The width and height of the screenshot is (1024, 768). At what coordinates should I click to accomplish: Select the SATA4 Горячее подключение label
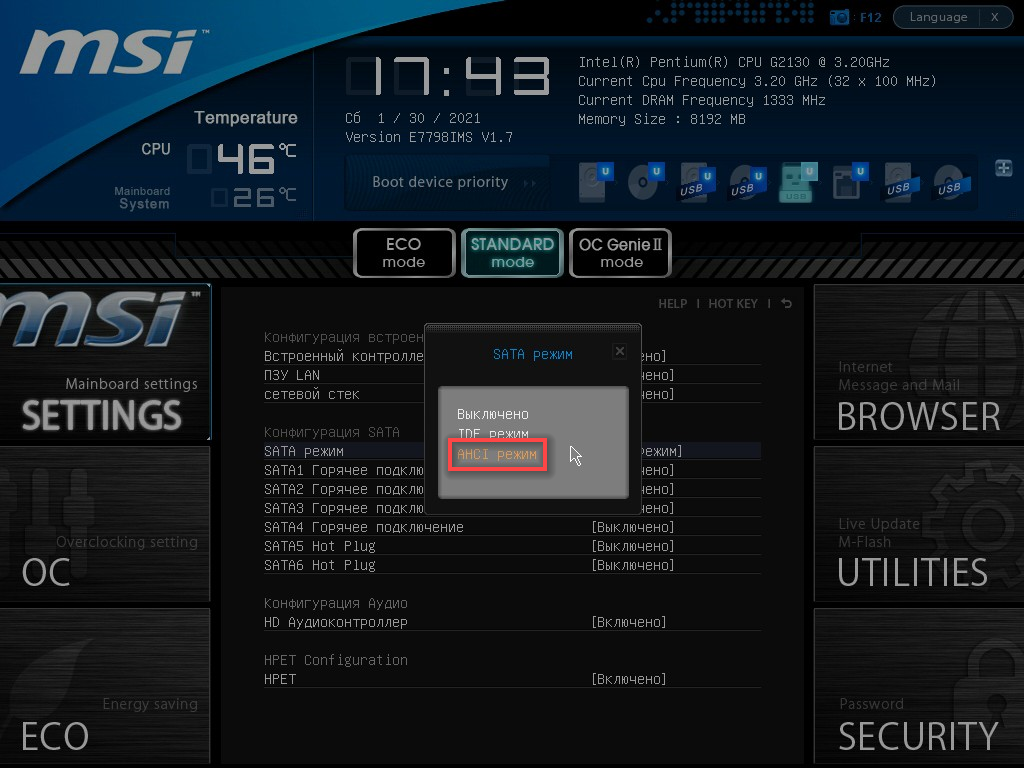(364, 527)
